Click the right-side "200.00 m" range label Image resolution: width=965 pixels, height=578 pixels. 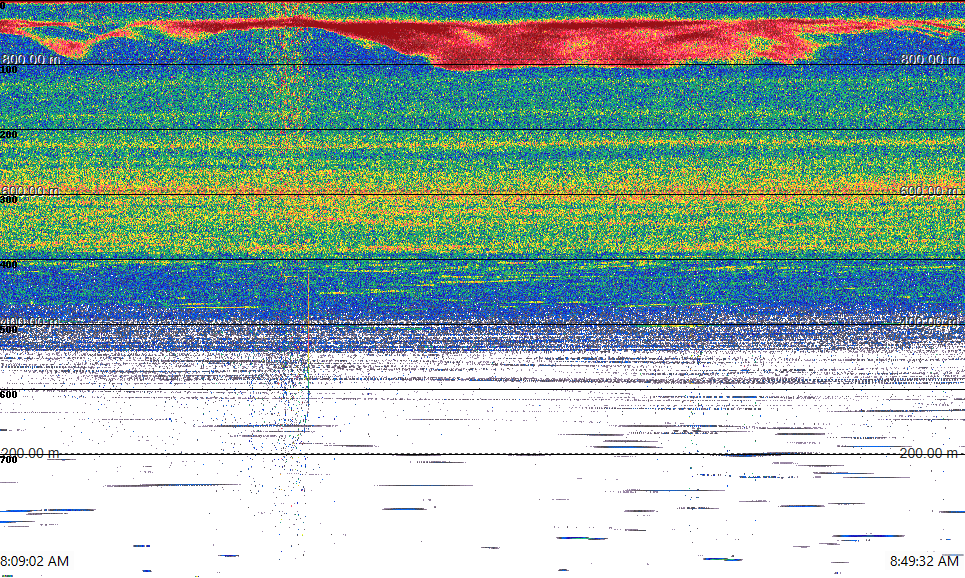pyautogui.click(x=929, y=453)
